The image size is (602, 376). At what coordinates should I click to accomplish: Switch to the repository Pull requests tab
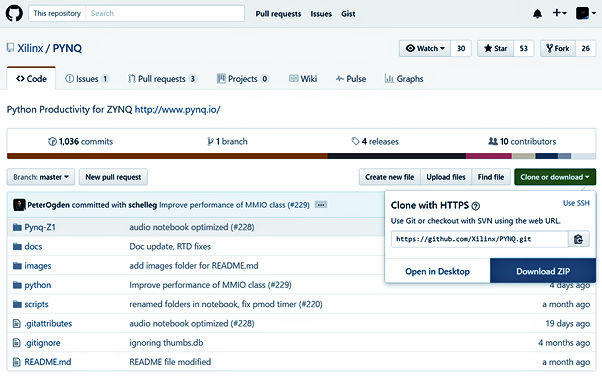point(162,79)
